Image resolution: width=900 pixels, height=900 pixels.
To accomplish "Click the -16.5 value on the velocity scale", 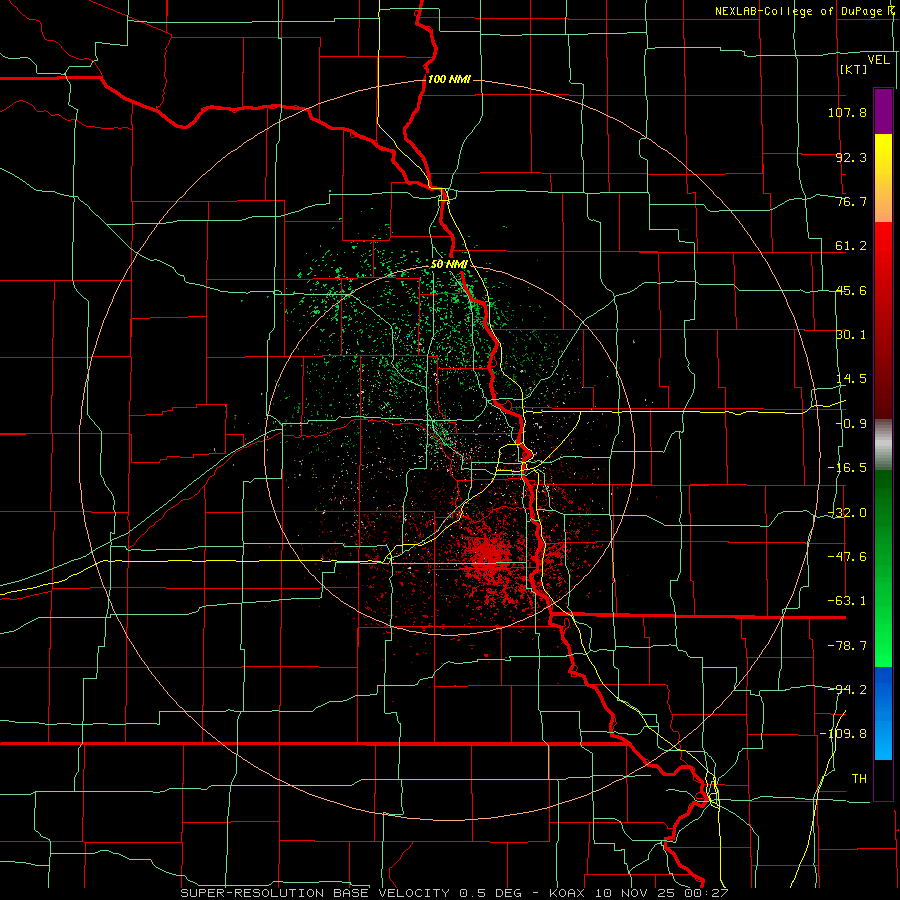I will click(x=847, y=468).
